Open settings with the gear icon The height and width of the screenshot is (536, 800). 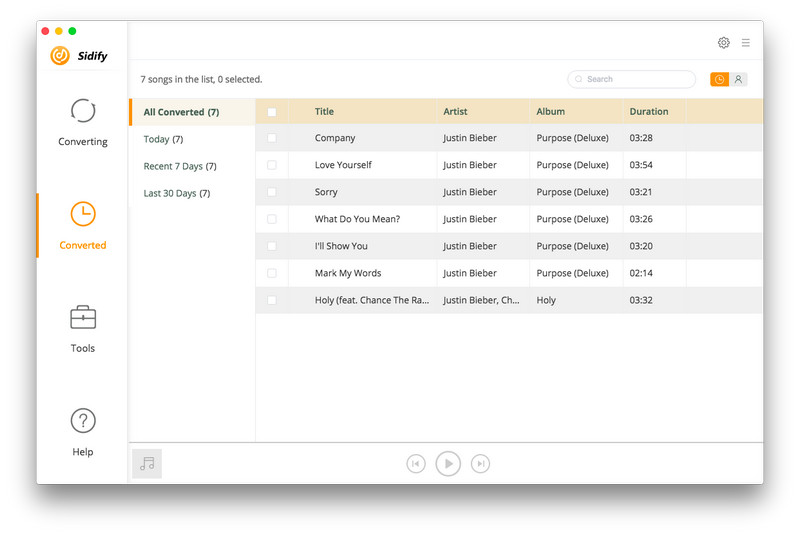click(723, 43)
